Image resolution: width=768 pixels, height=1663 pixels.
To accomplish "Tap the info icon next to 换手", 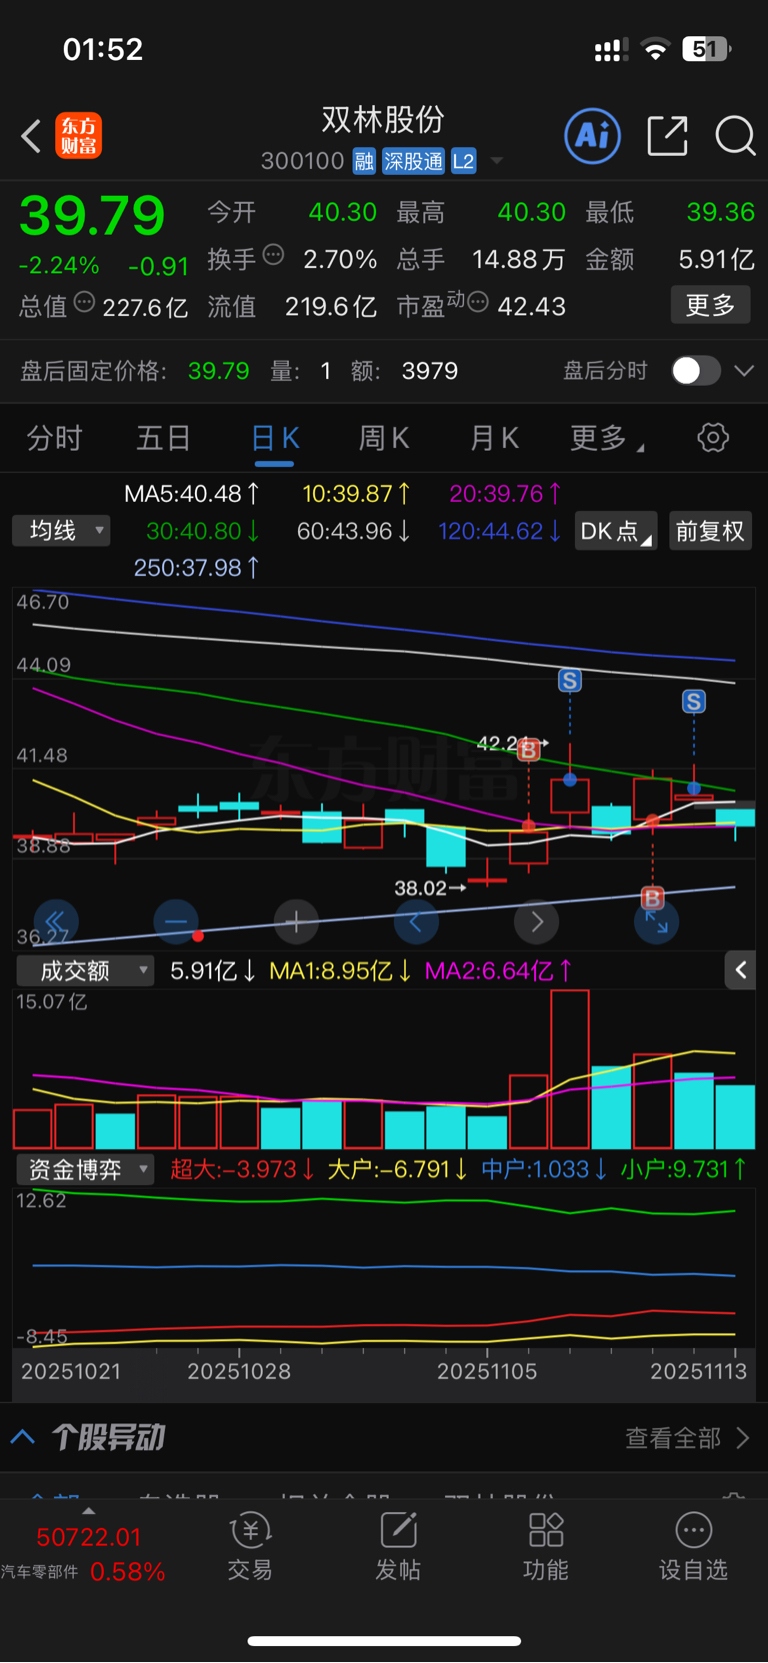I will coord(273,255).
